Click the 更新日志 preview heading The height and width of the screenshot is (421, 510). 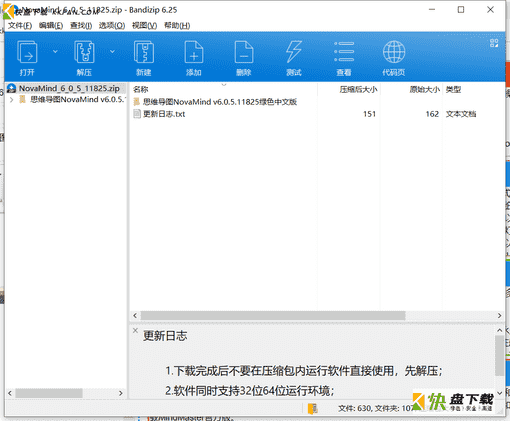click(165, 336)
